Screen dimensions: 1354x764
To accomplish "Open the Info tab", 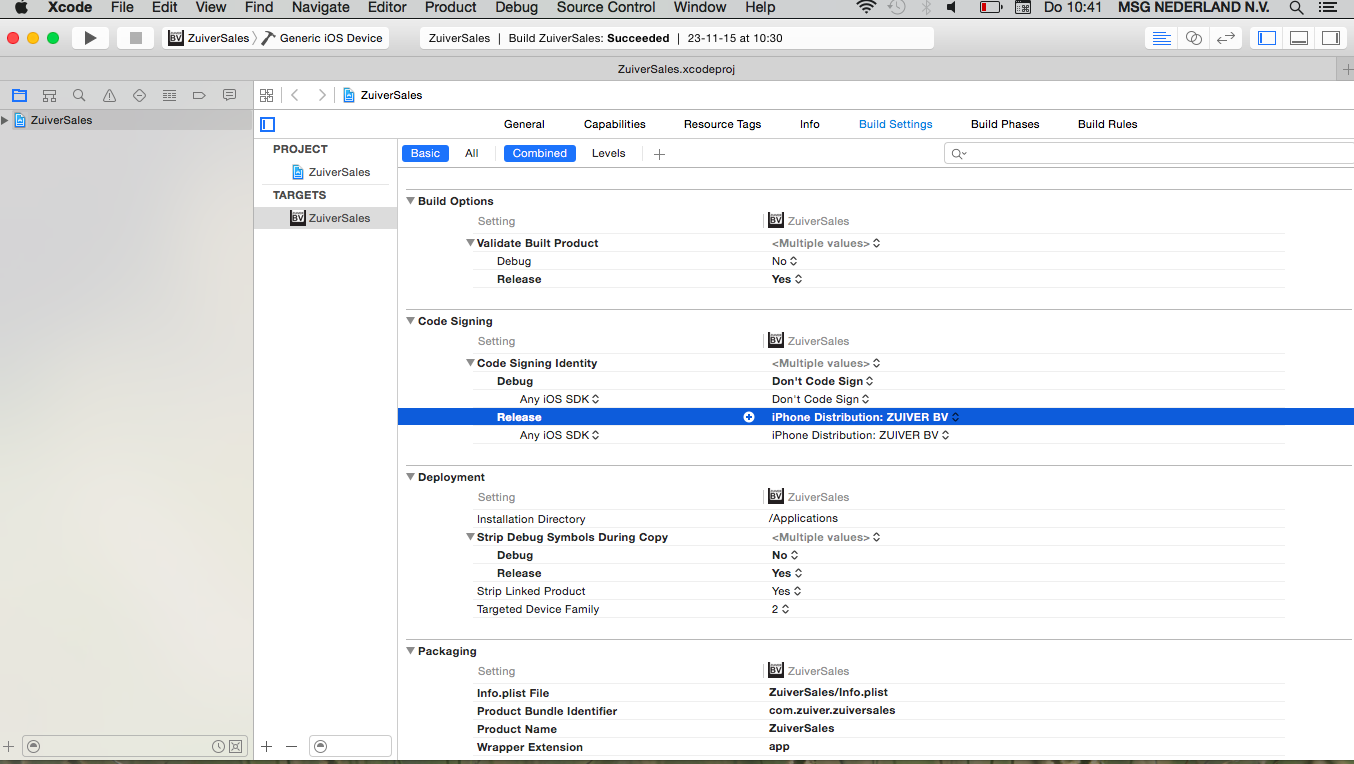I will pyautogui.click(x=810, y=124).
